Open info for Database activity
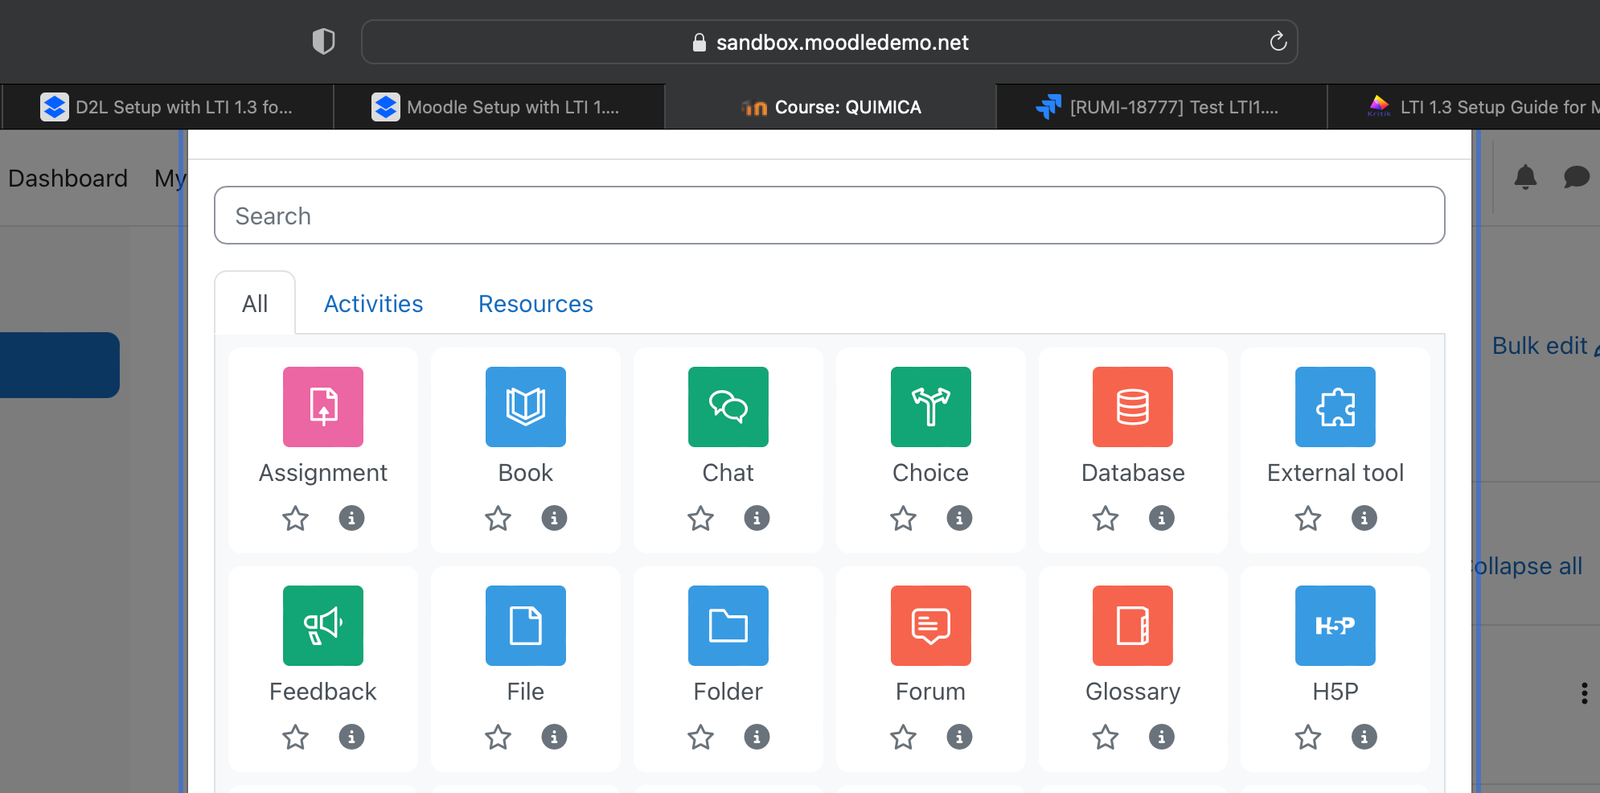The width and height of the screenshot is (1600, 793). pyautogui.click(x=1161, y=518)
